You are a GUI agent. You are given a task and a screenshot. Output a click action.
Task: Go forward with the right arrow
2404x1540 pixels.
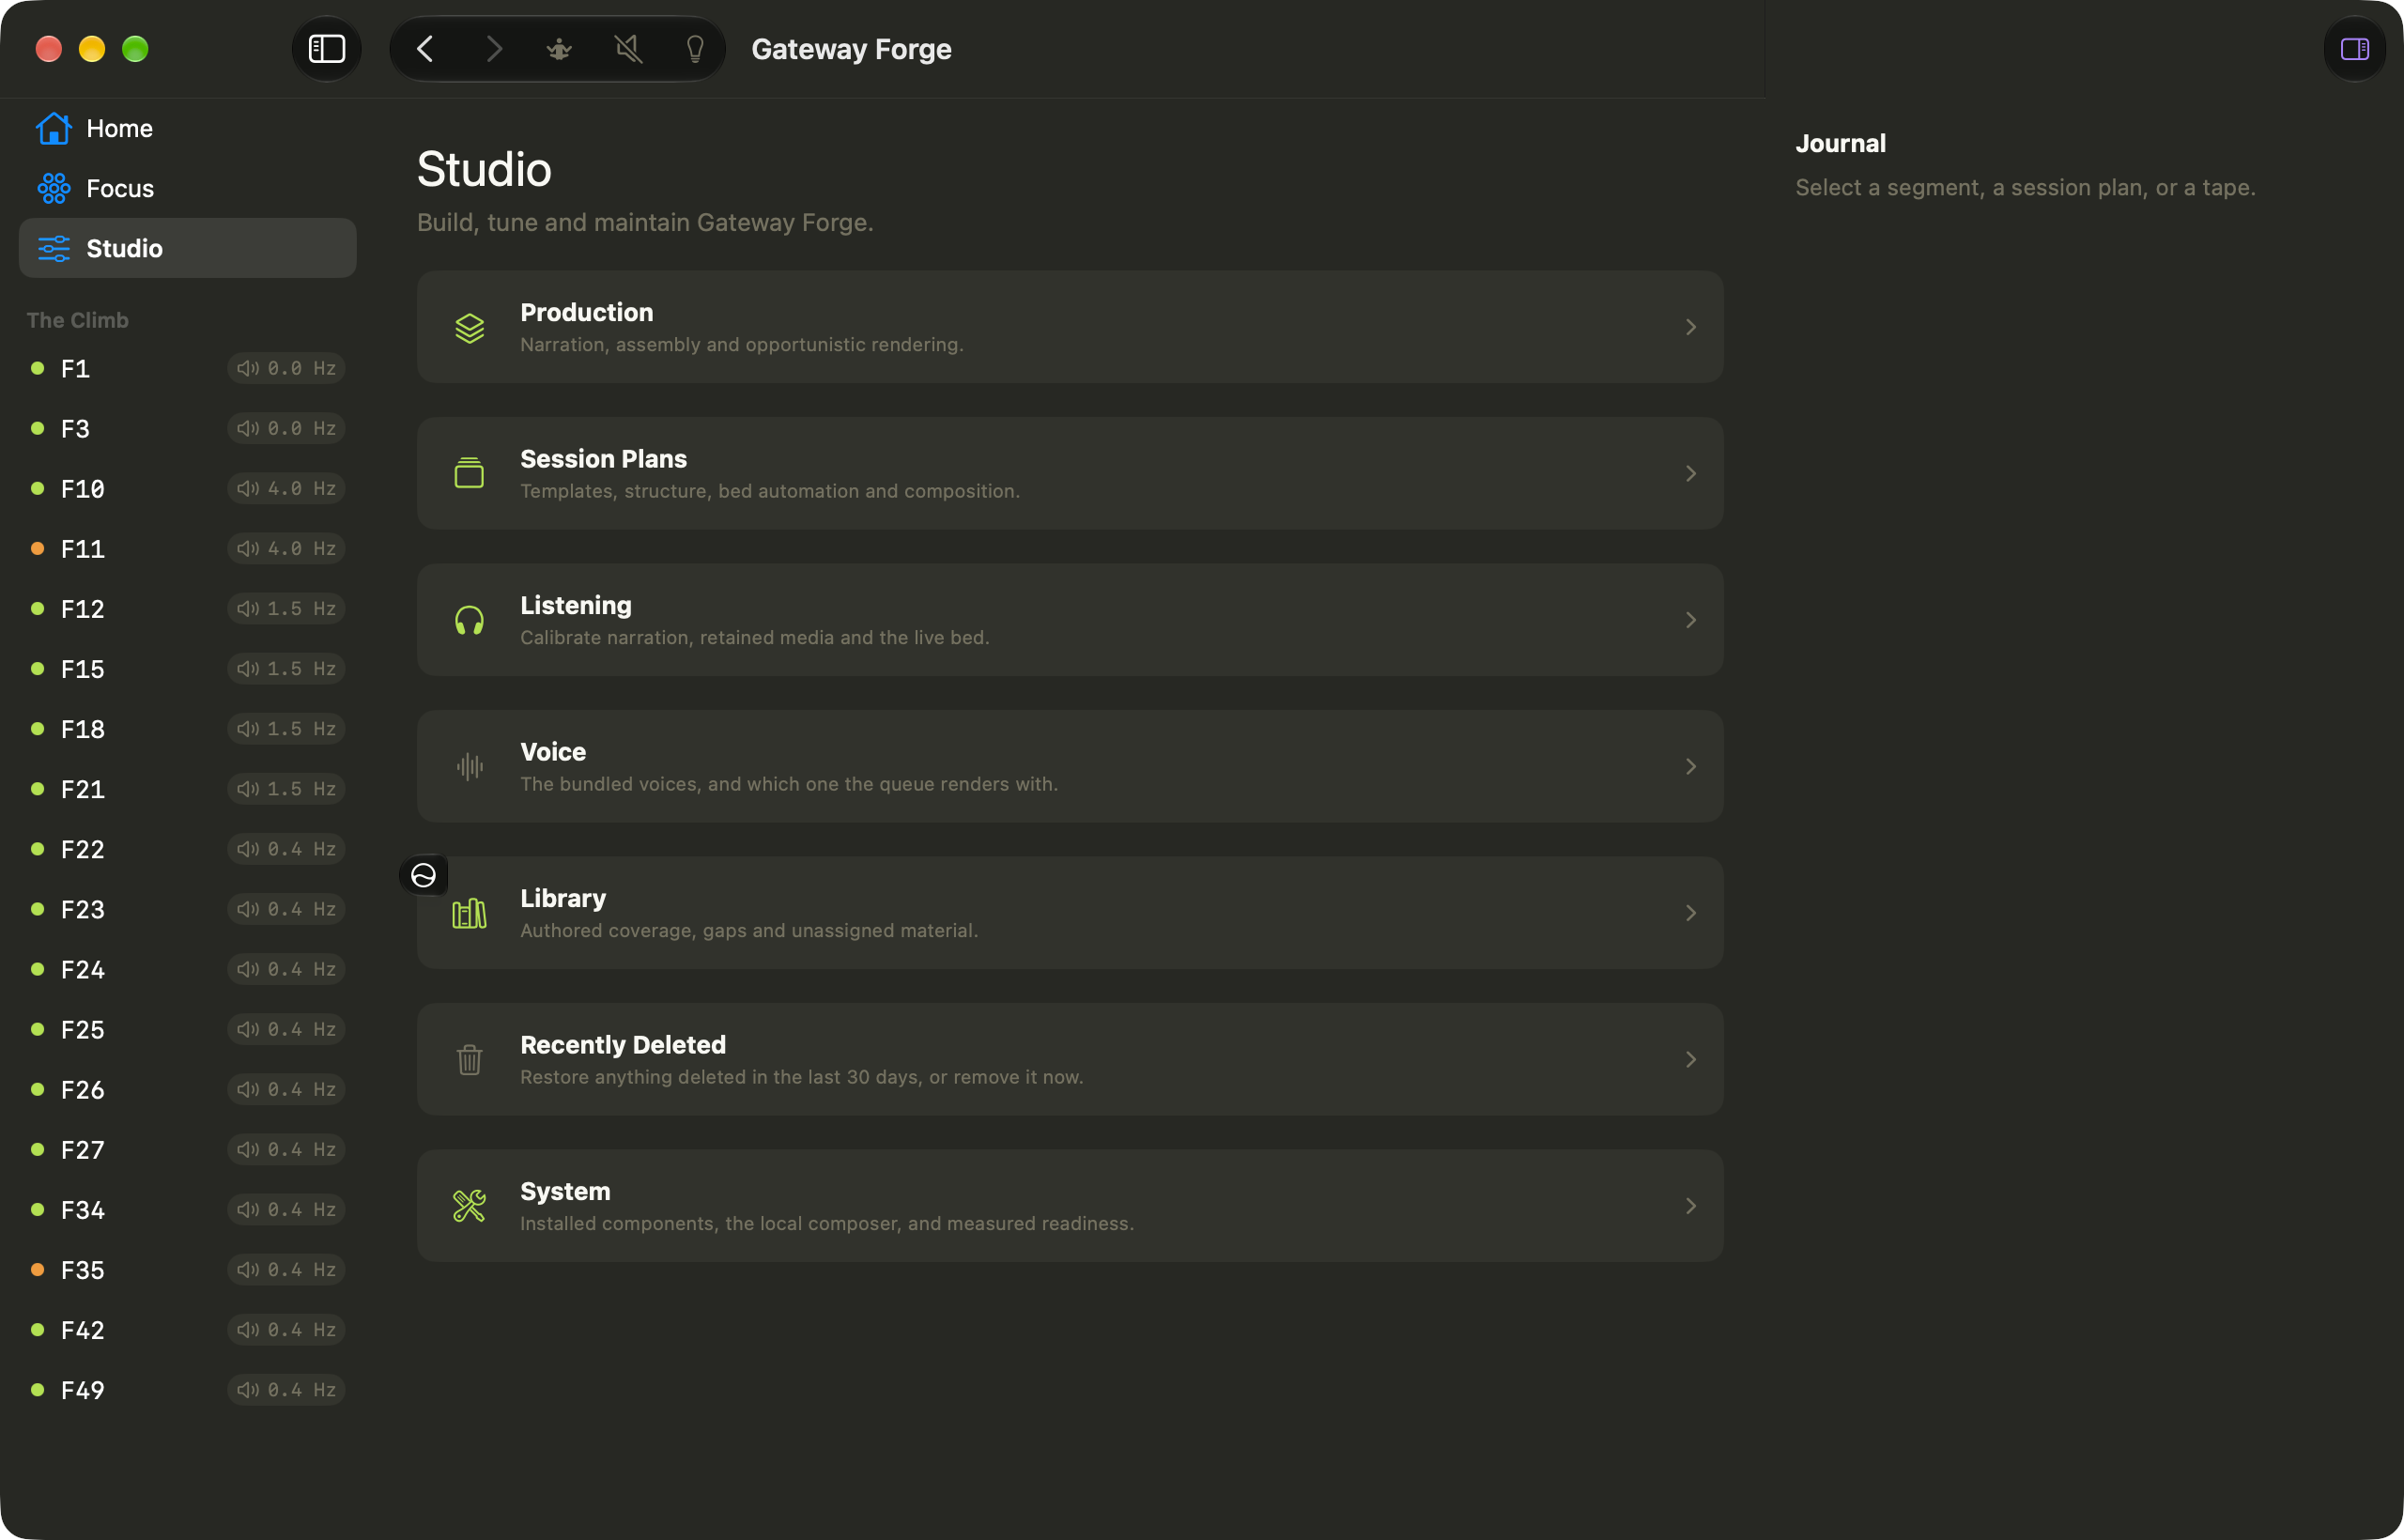pos(493,49)
